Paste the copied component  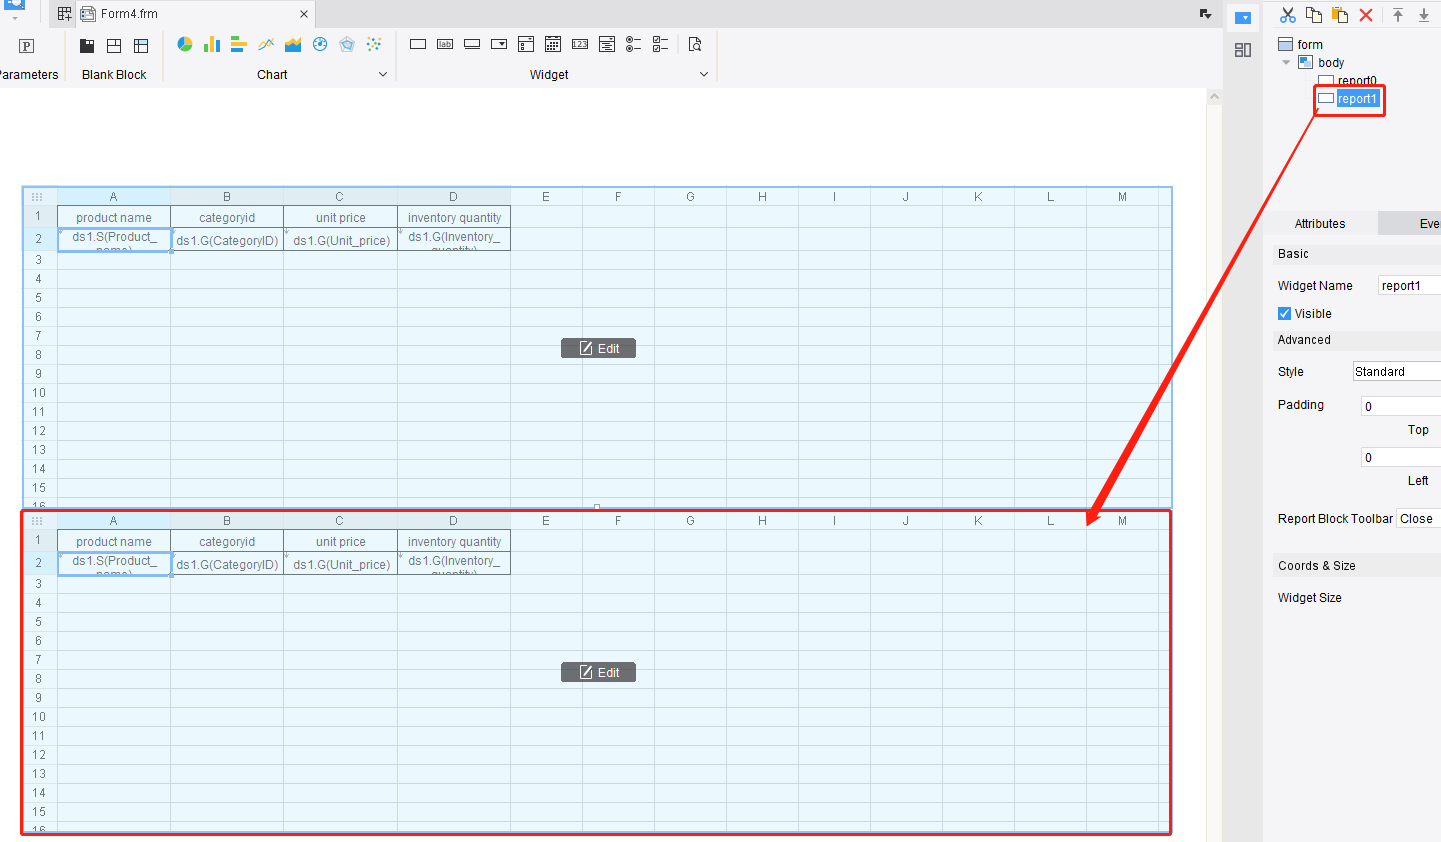1339,15
